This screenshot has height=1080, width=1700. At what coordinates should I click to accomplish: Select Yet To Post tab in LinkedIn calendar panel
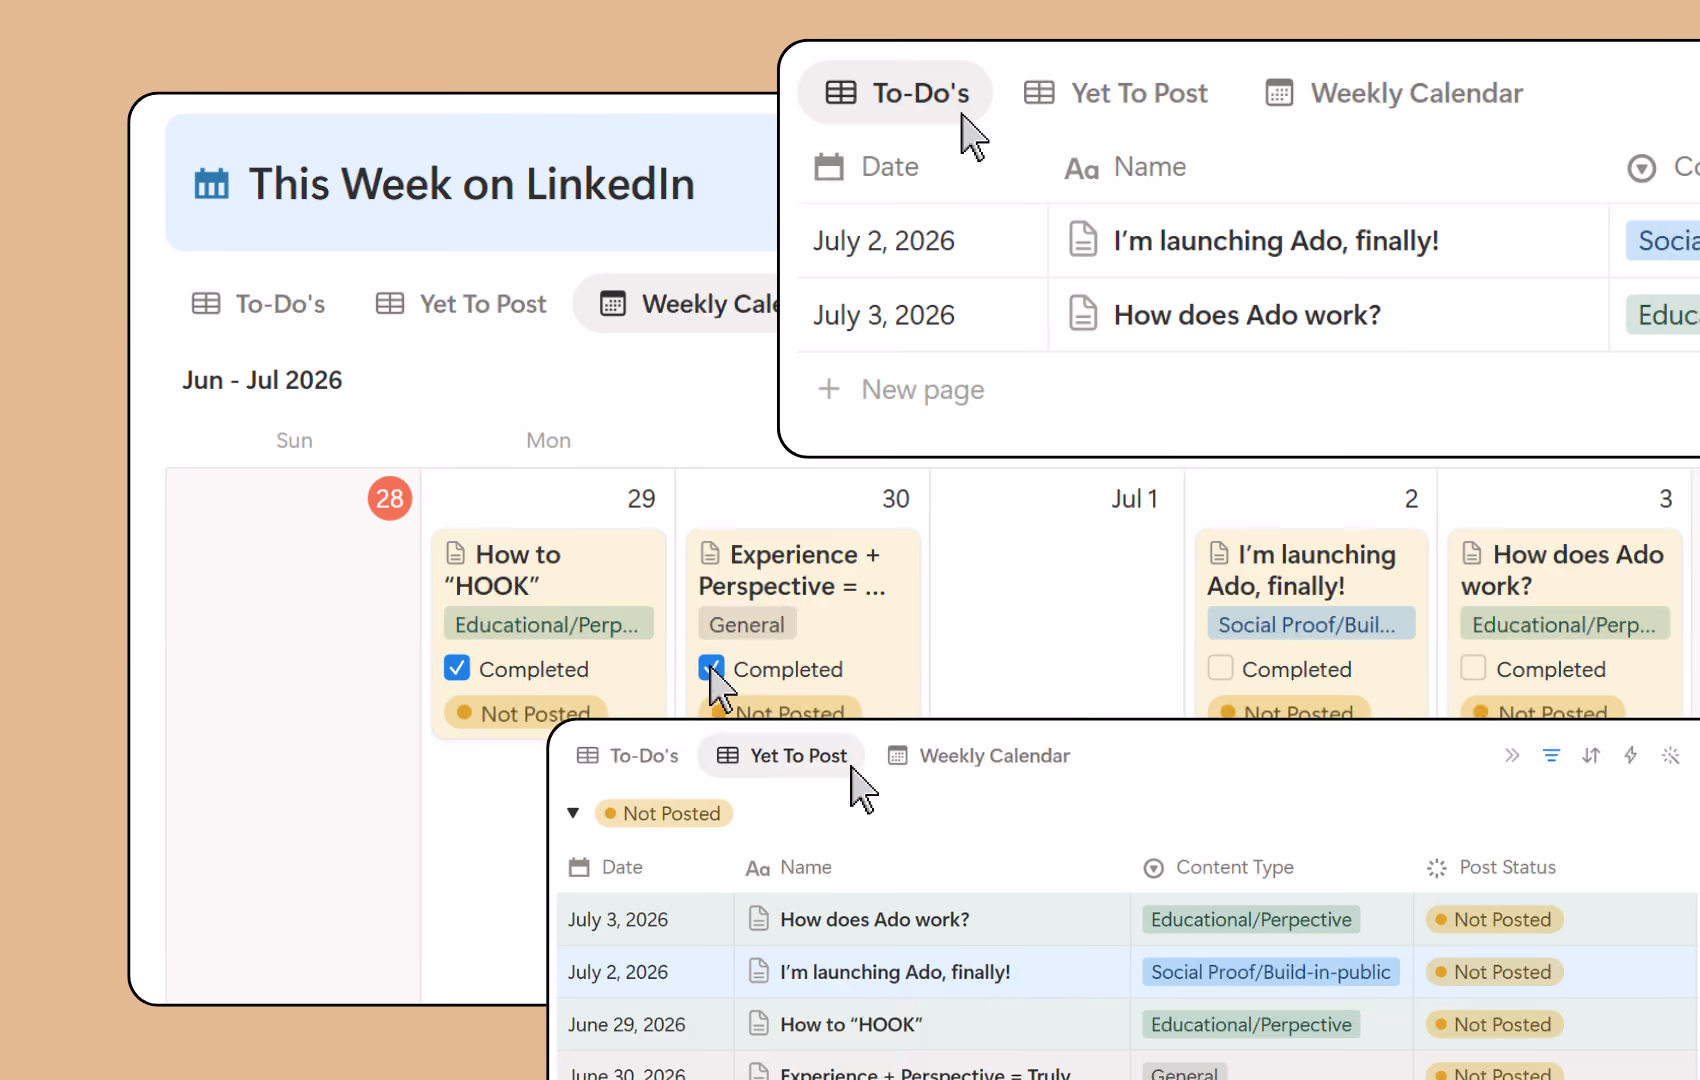pos(461,304)
